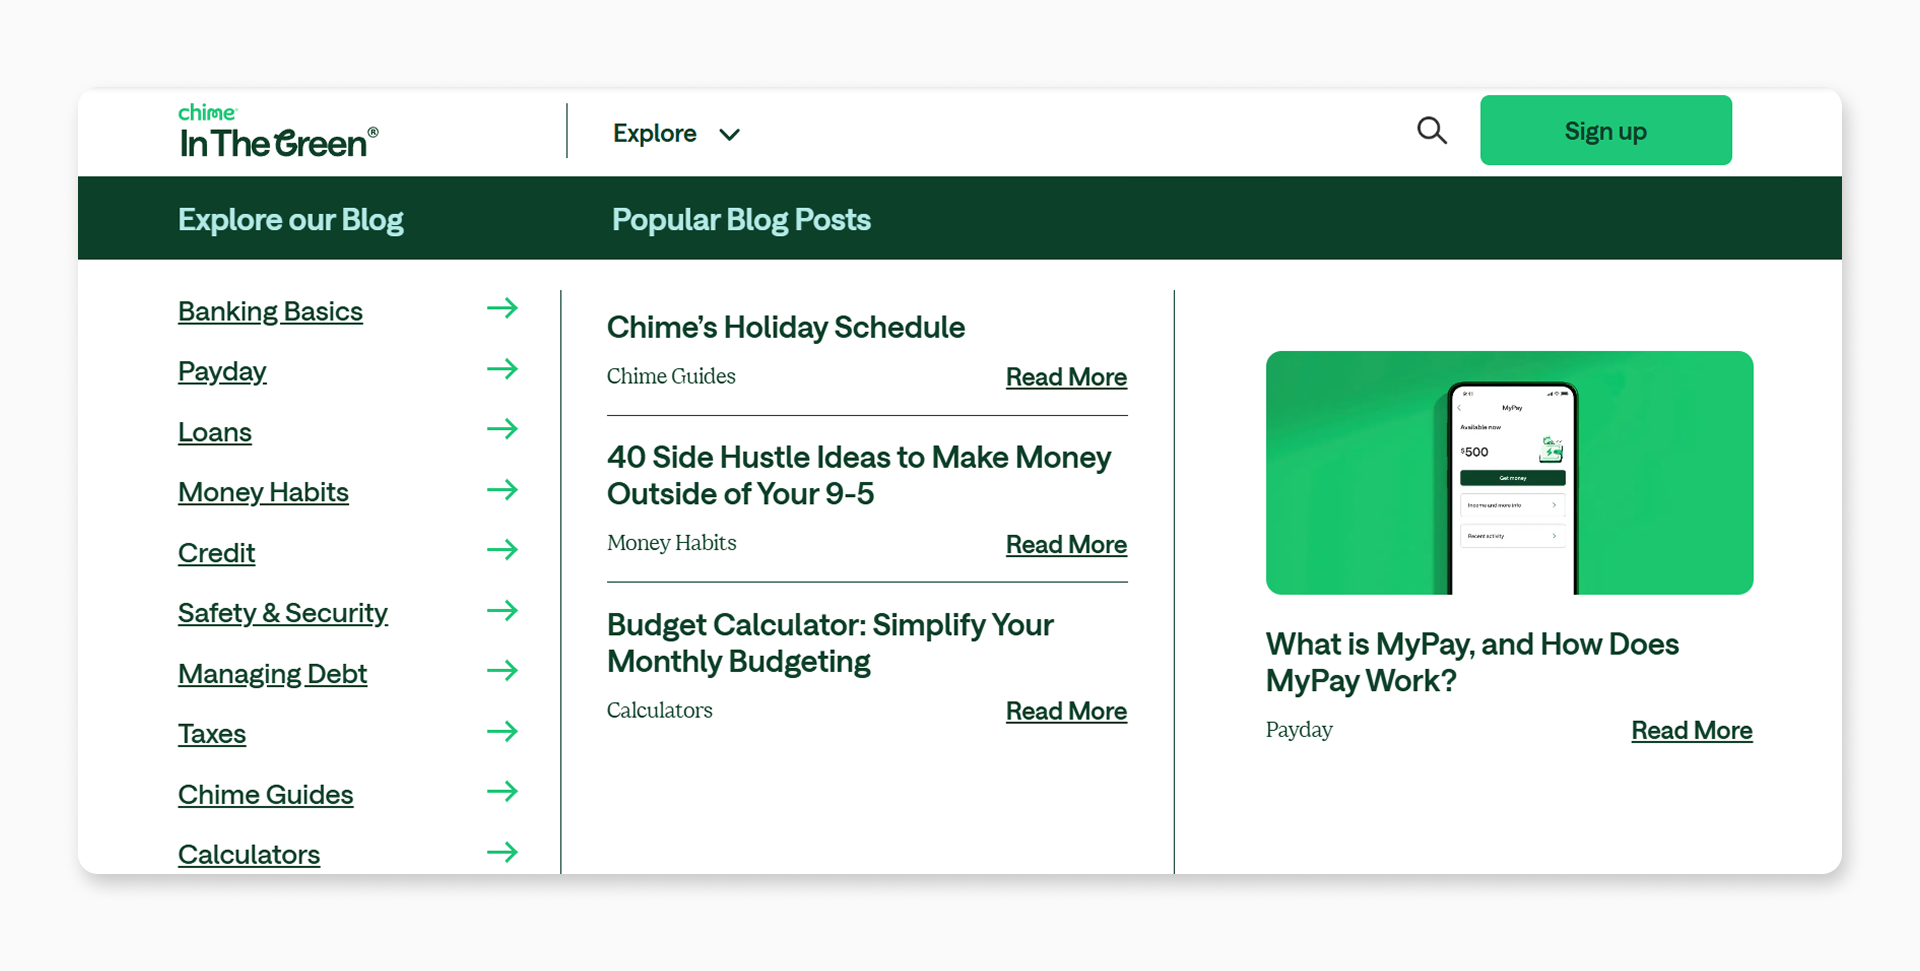Click the arrow beside Taxes
This screenshot has height=971, width=1920.
click(502, 732)
